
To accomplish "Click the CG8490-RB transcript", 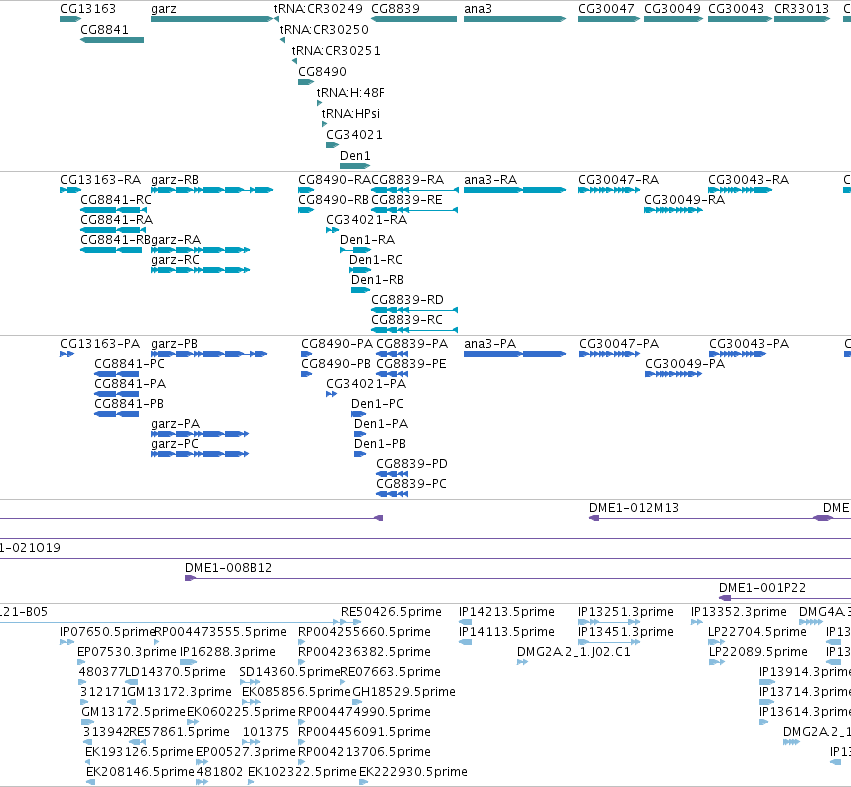I will [x=306, y=210].
